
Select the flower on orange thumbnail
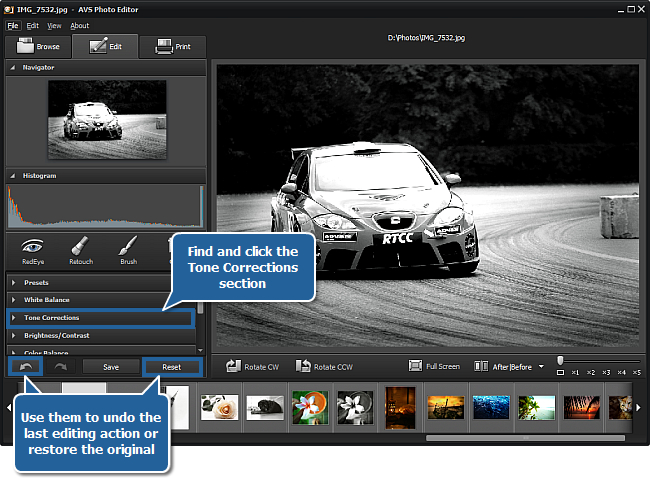310,407
